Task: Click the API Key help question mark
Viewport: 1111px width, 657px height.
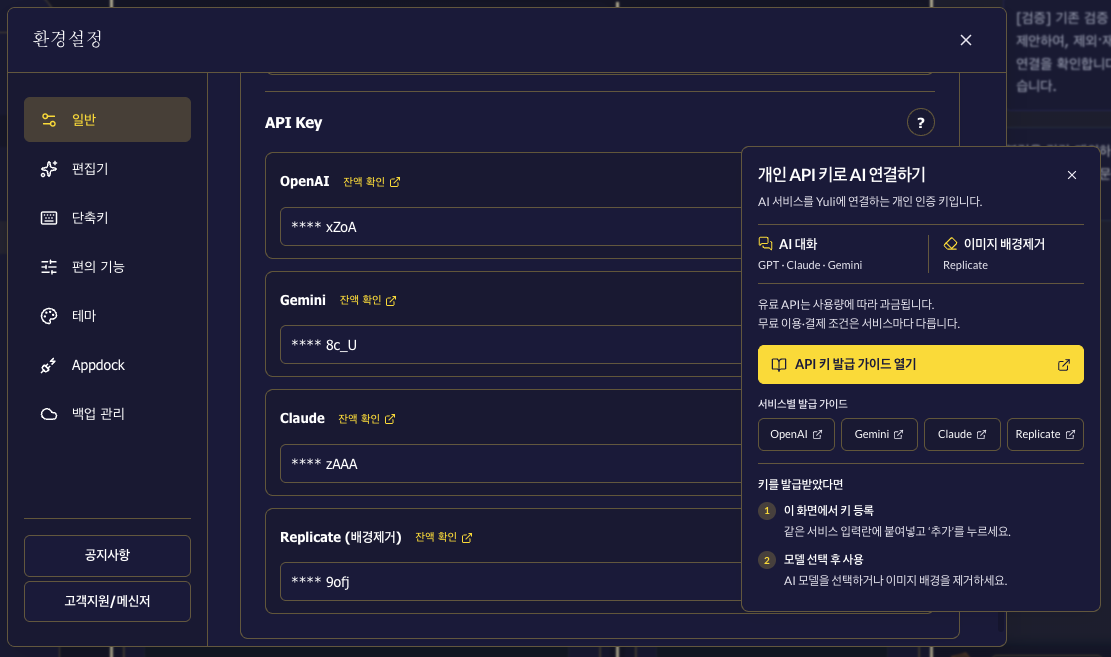Action: (920, 123)
